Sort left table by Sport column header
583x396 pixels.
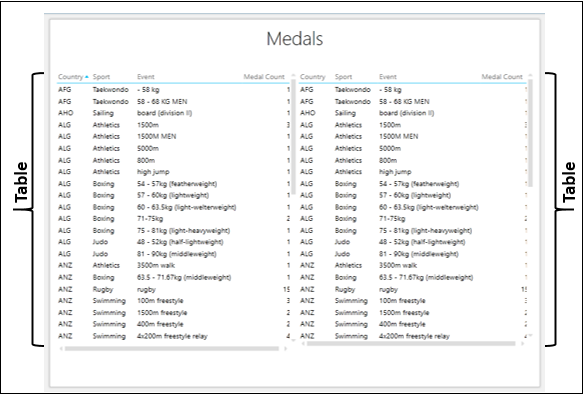(x=101, y=77)
